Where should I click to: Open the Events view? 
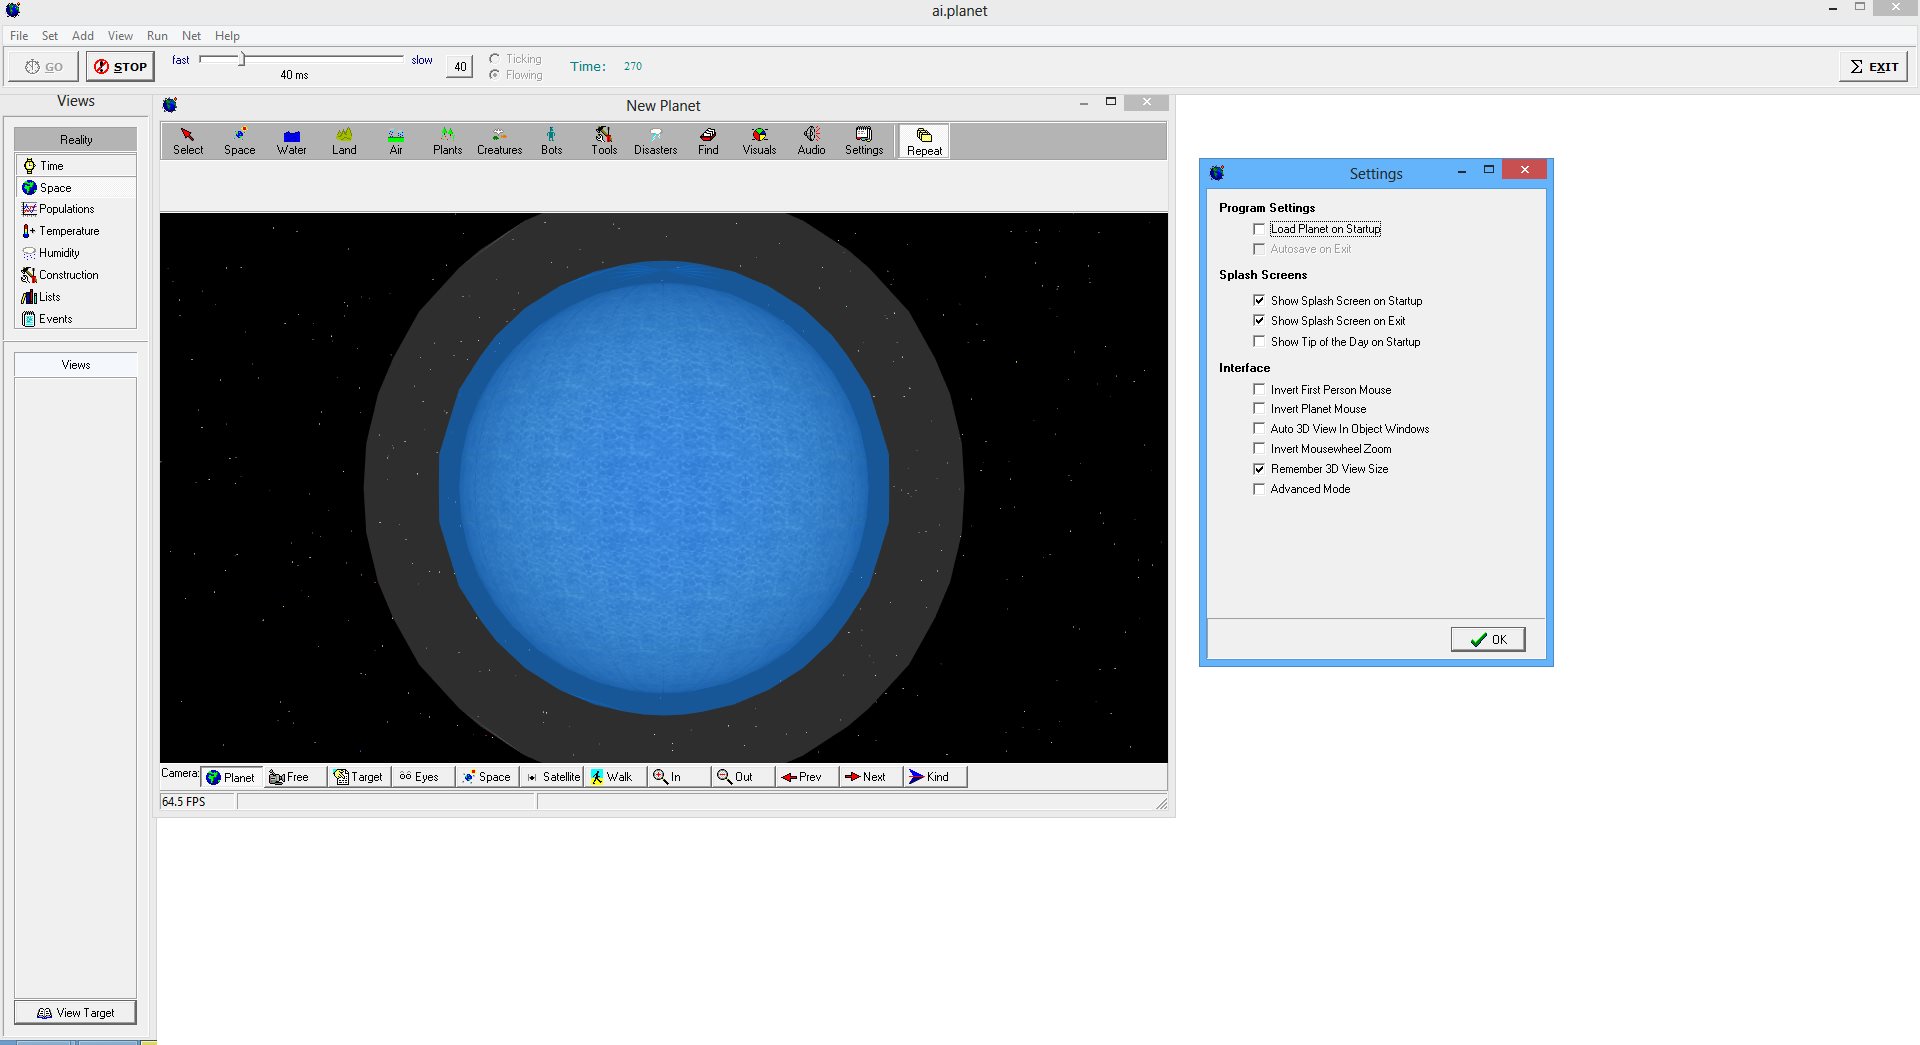[x=76, y=319]
